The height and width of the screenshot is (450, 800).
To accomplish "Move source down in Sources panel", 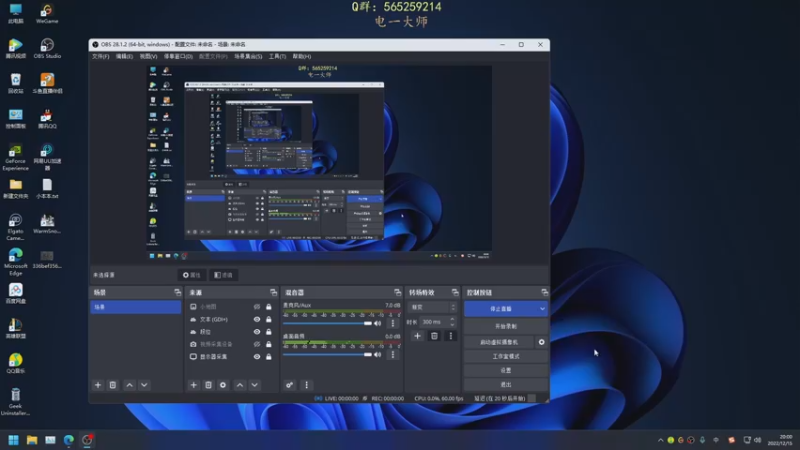I will pyautogui.click(x=255, y=385).
